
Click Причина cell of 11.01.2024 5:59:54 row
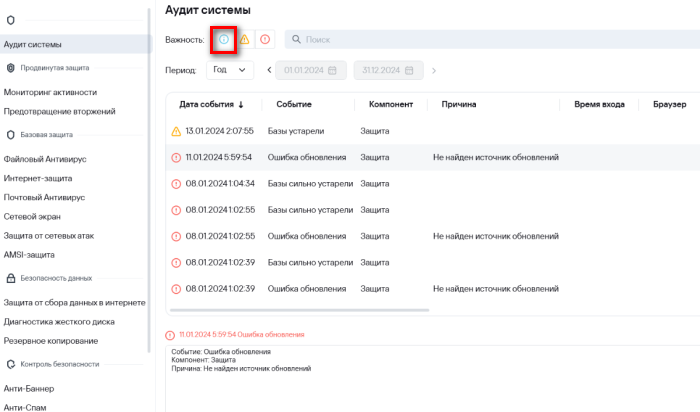coord(496,158)
